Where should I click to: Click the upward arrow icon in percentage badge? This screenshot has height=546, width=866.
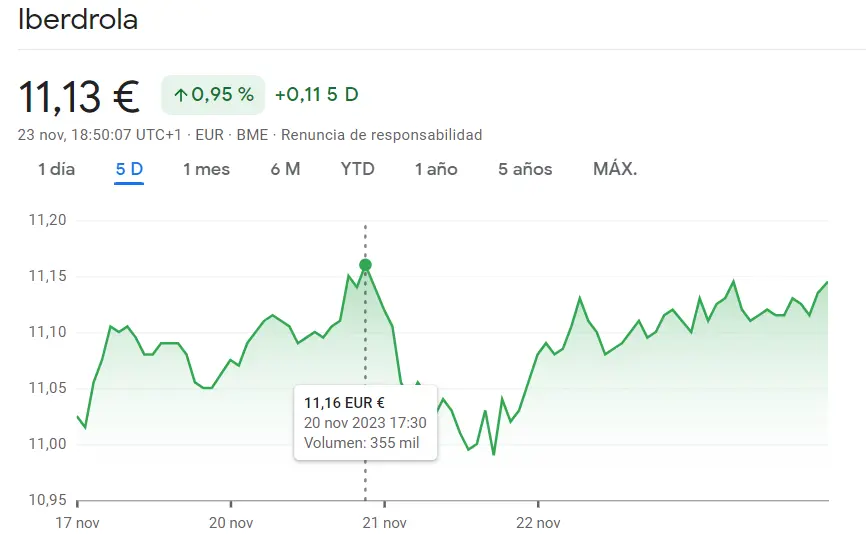181,96
